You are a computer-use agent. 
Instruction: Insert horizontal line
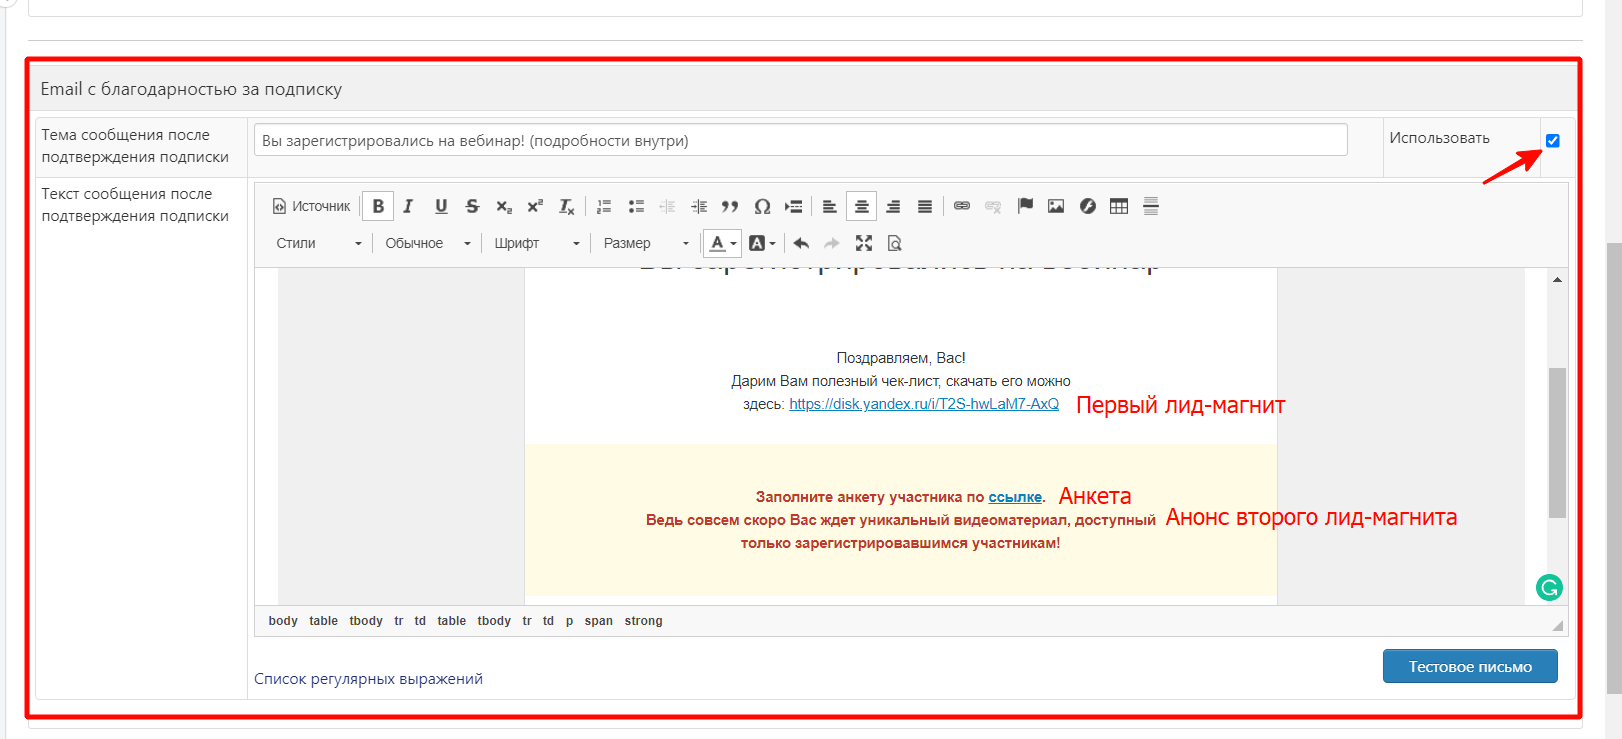pyautogui.click(x=1151, y=206)
